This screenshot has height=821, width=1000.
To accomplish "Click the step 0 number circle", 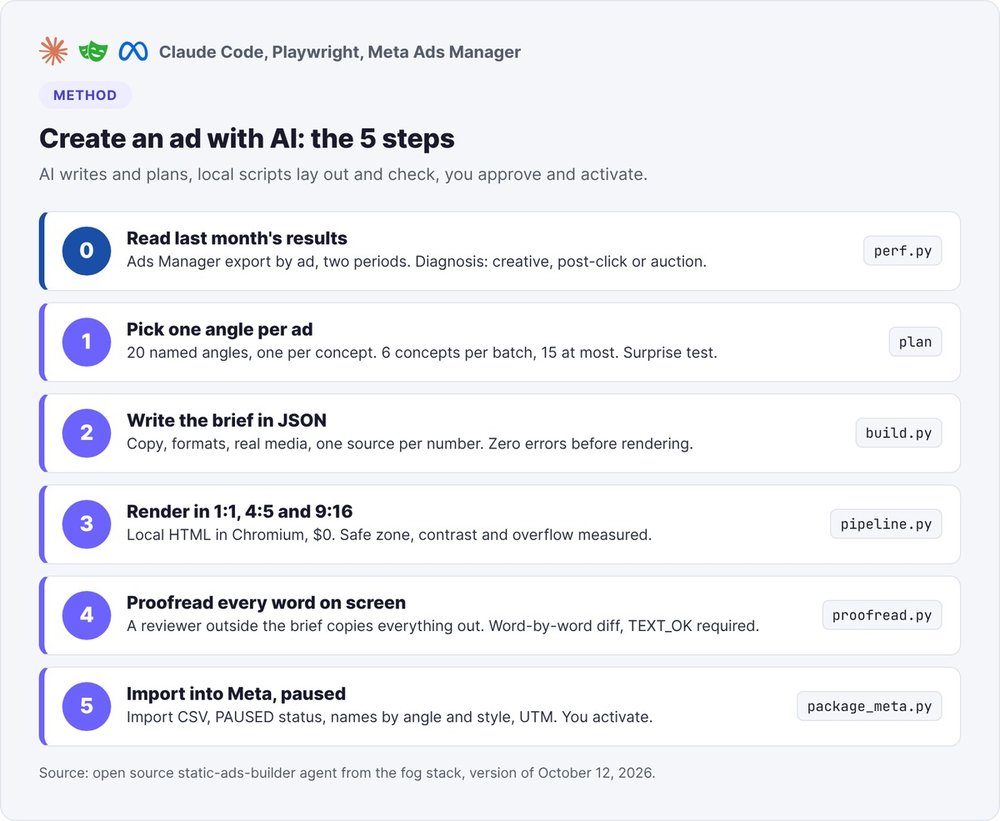I will (x=87, y=251).
